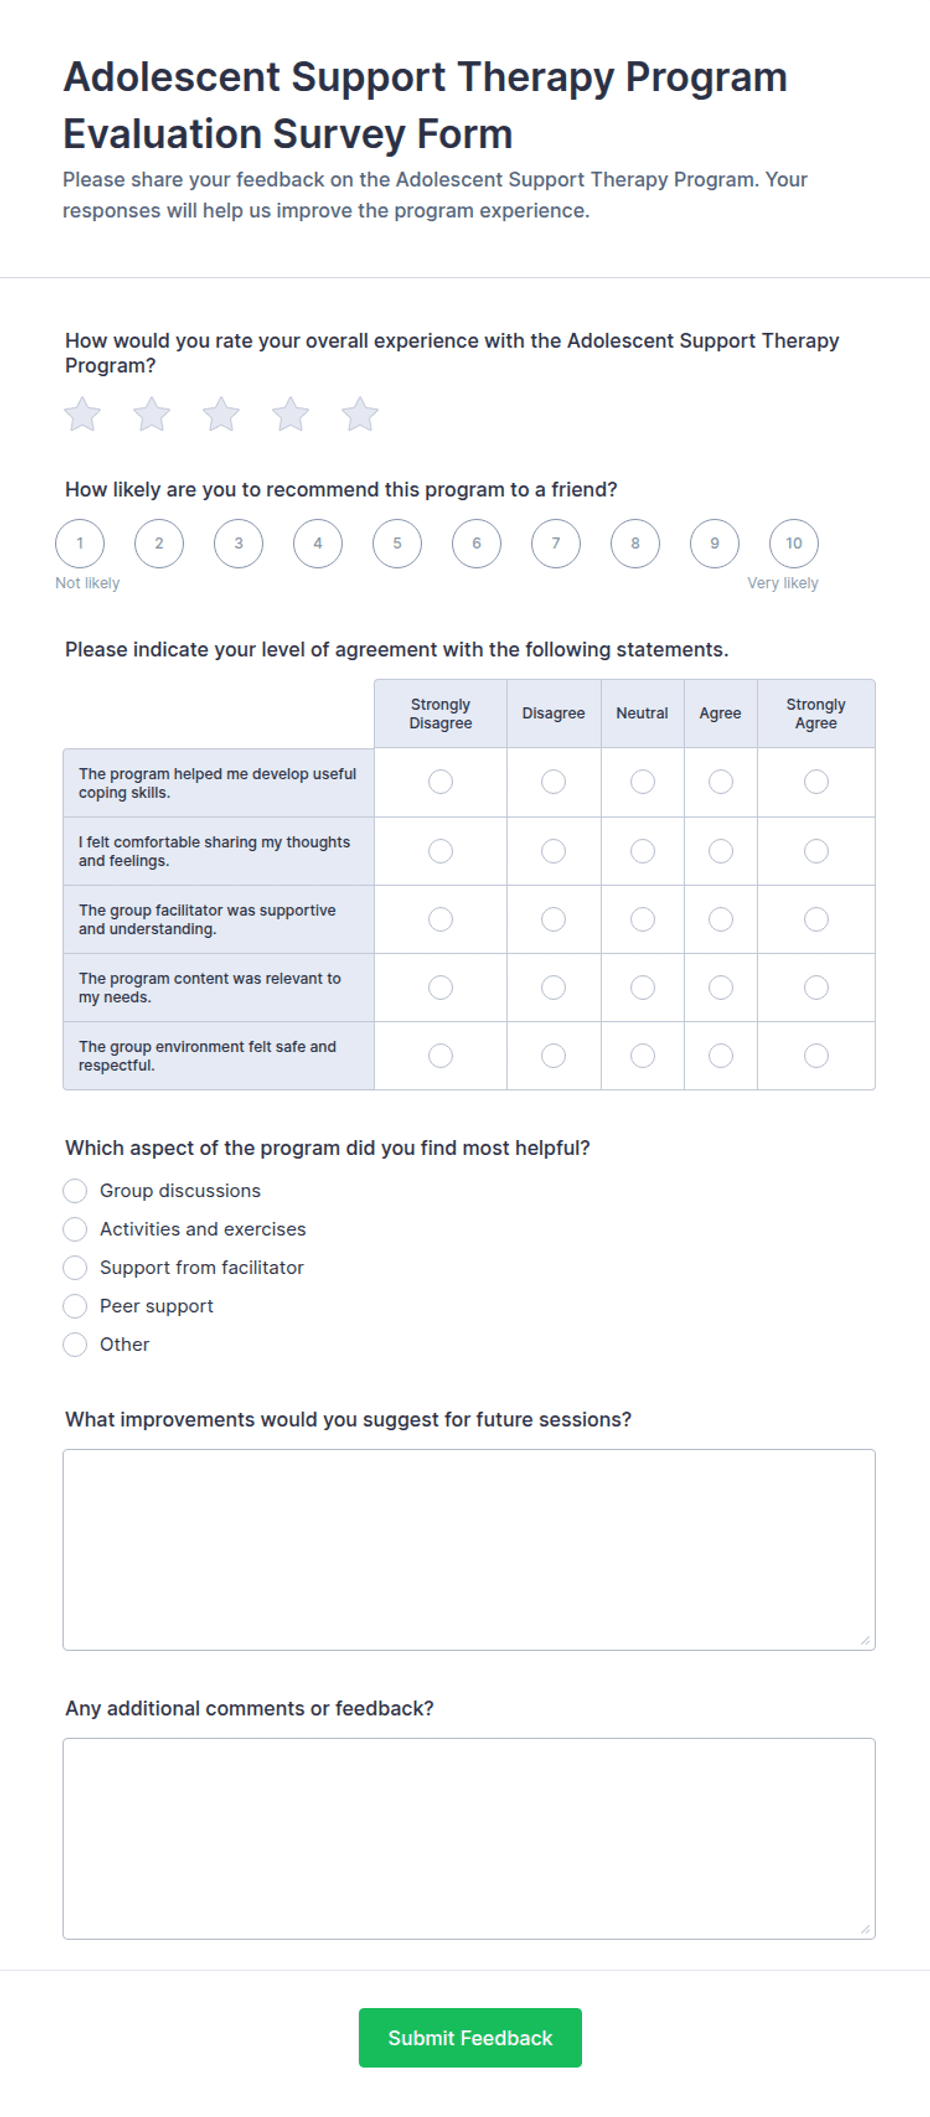Mark Agree for program content relevant
This screenshot has height=2117, width=930.
721,988
